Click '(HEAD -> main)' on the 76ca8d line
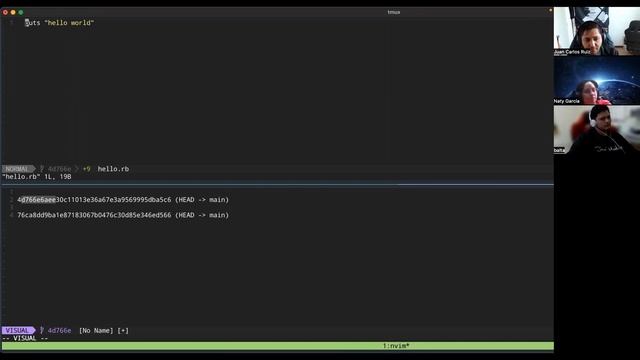Viewport: 640px width, 360px height. [202, 215]
